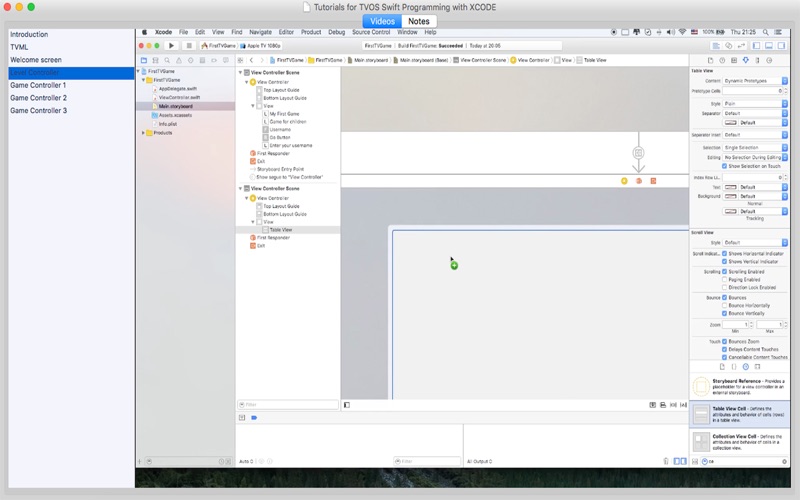Switch to the Videos tab
Image resolution: width=800 pixels, height=500 pixels.
(382, 21)
